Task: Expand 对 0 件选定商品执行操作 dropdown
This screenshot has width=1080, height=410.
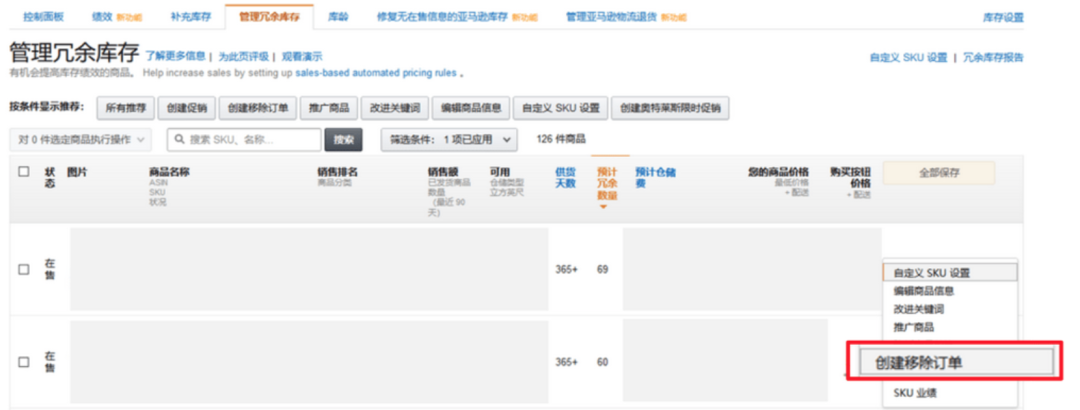Action: [81, 140]
